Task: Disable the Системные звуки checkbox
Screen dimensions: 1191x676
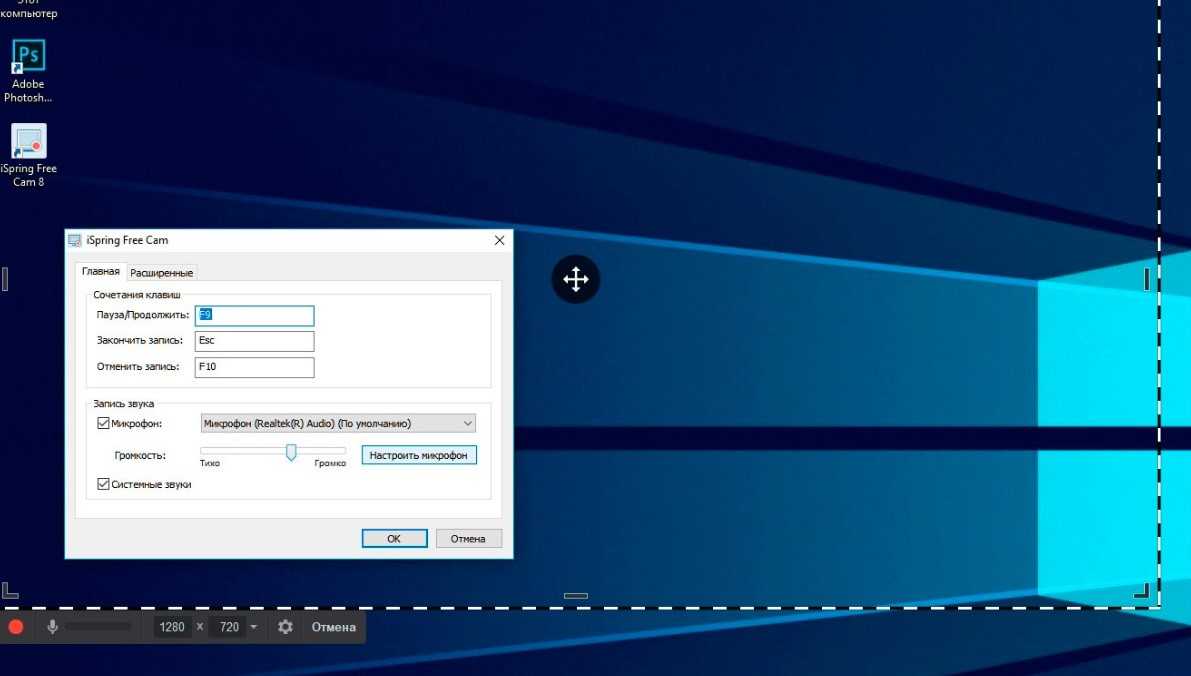Action: 103,484
